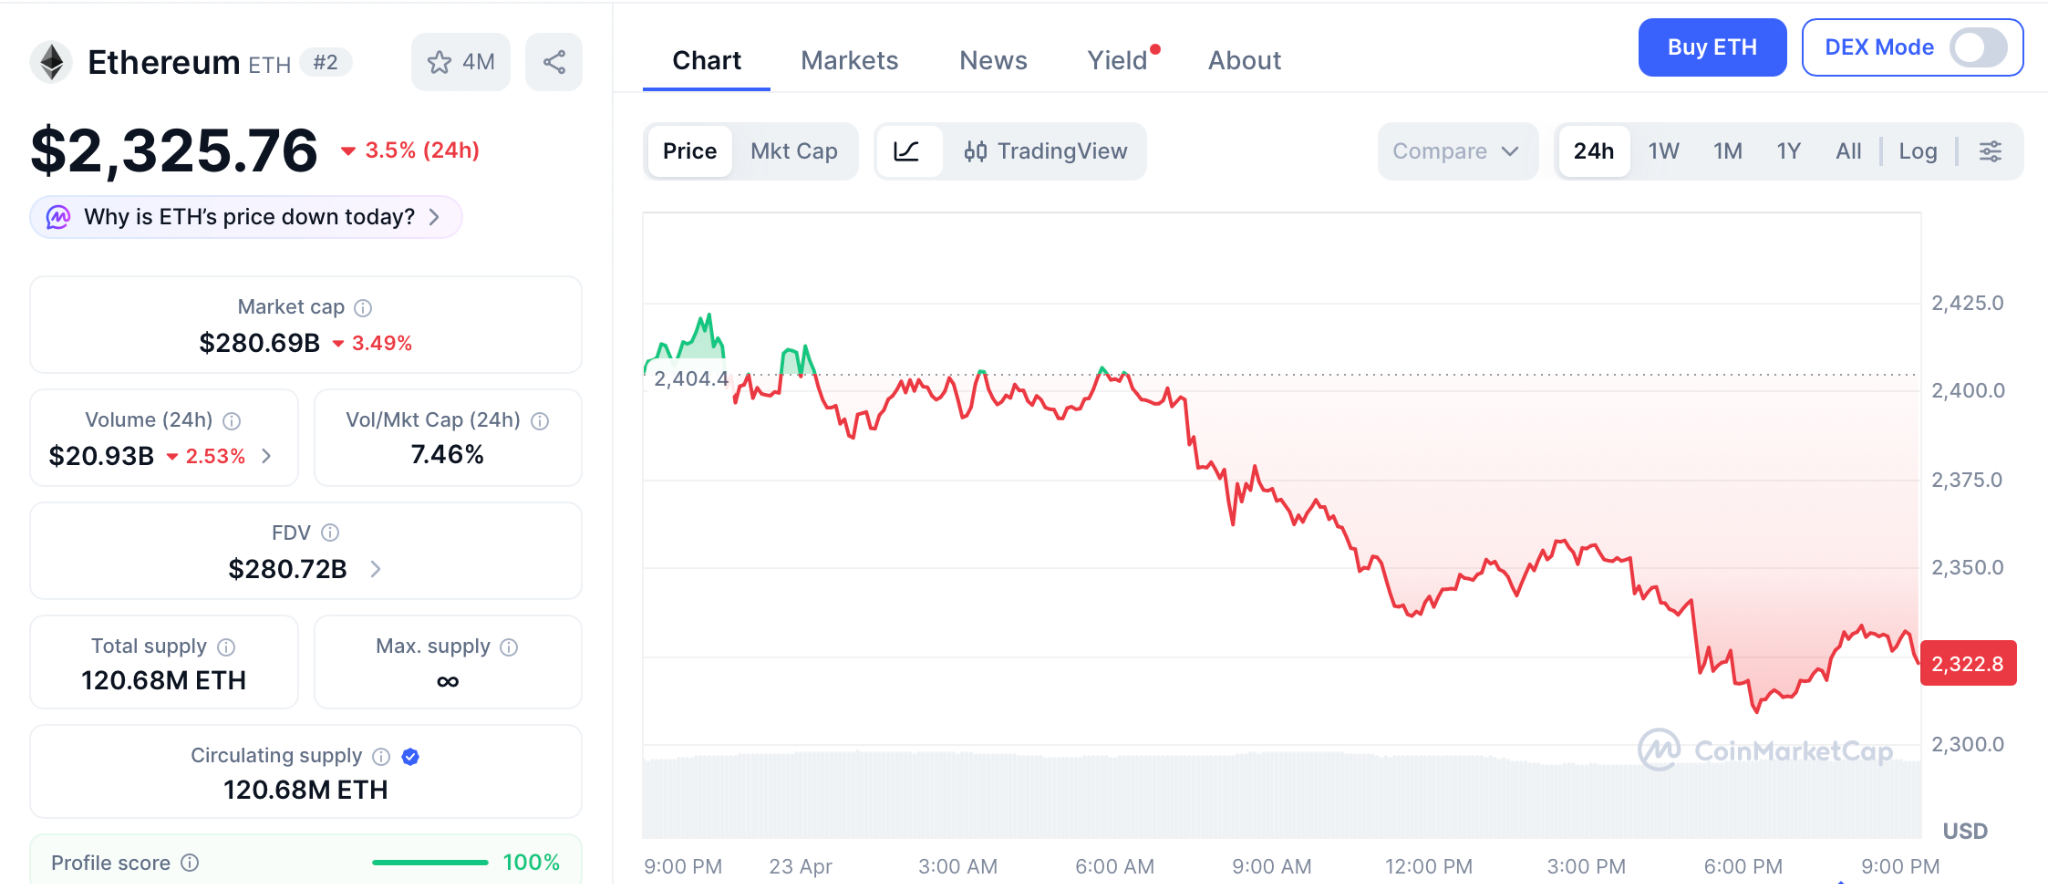
Task: Click the Profile score info icon
Action: tap(190, 863)
